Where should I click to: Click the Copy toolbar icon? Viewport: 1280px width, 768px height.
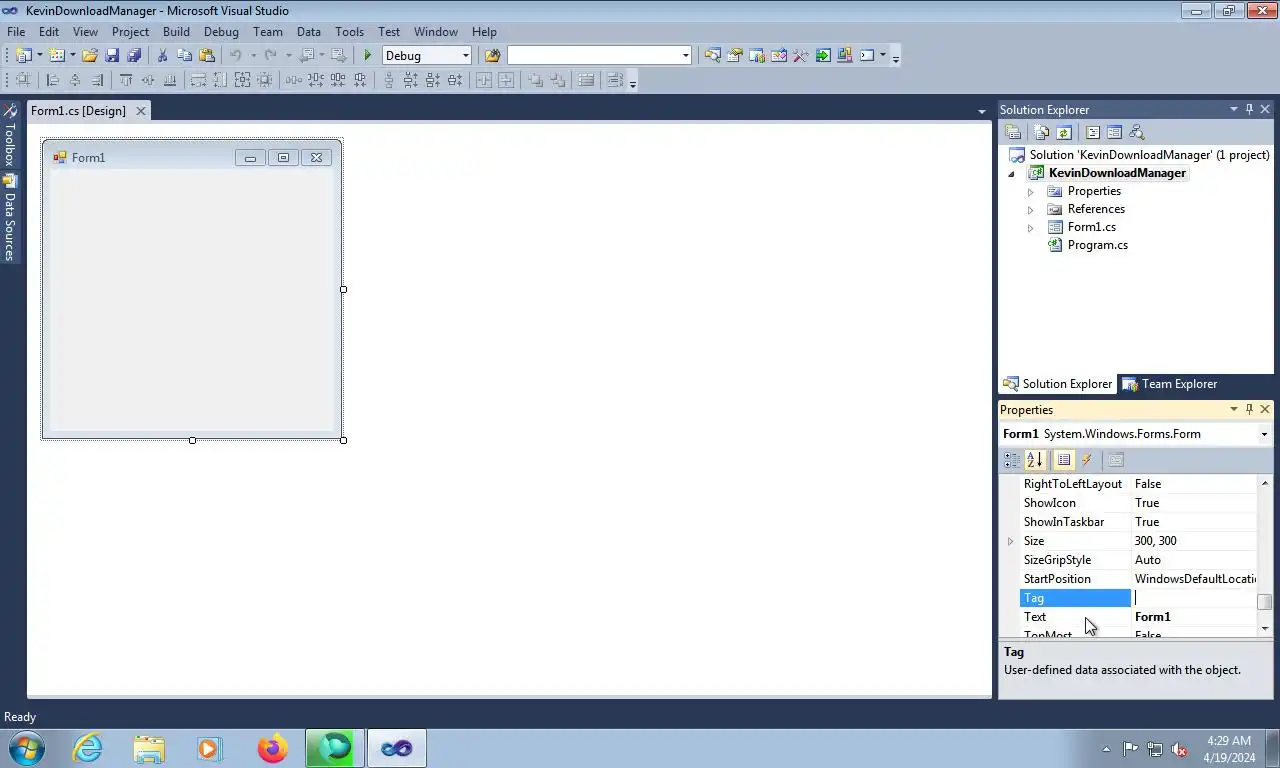point(184,55)
